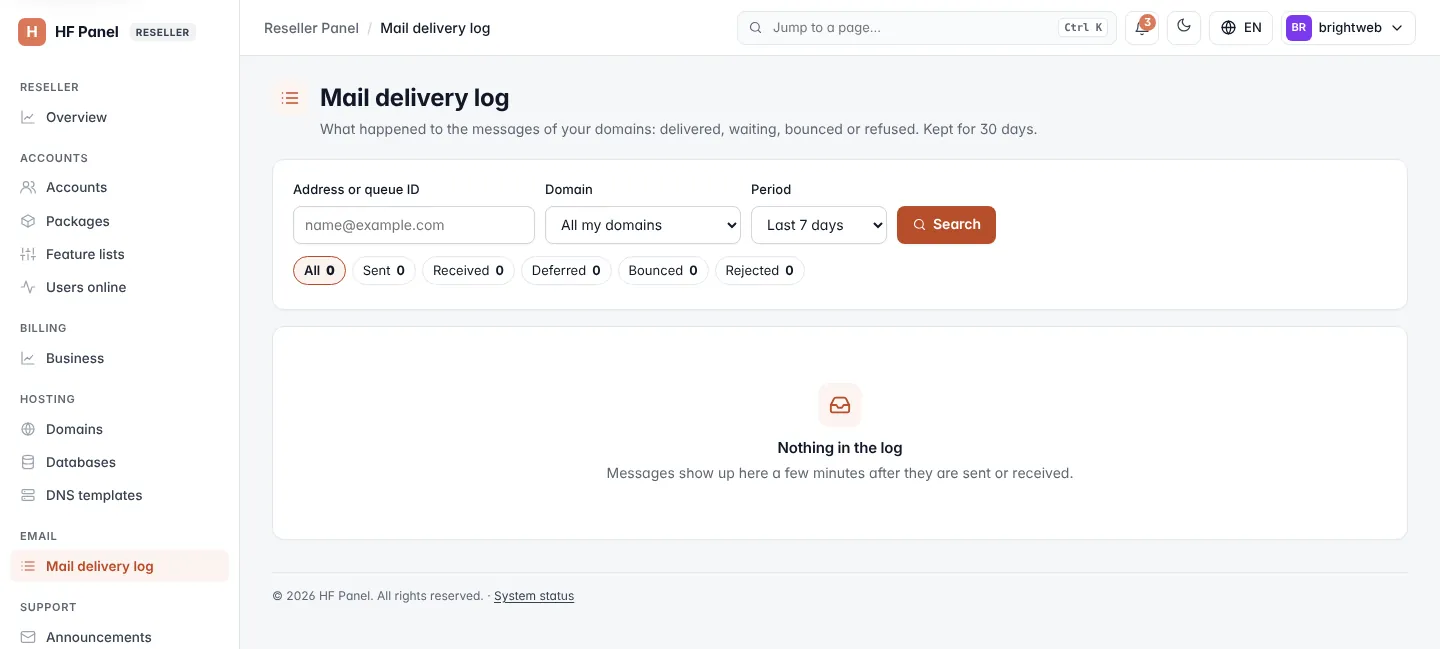This screenshot has height=649, width=1440.
Task: Click the Mail delivery log list icon in sidebar
Action: pos(28,566)
